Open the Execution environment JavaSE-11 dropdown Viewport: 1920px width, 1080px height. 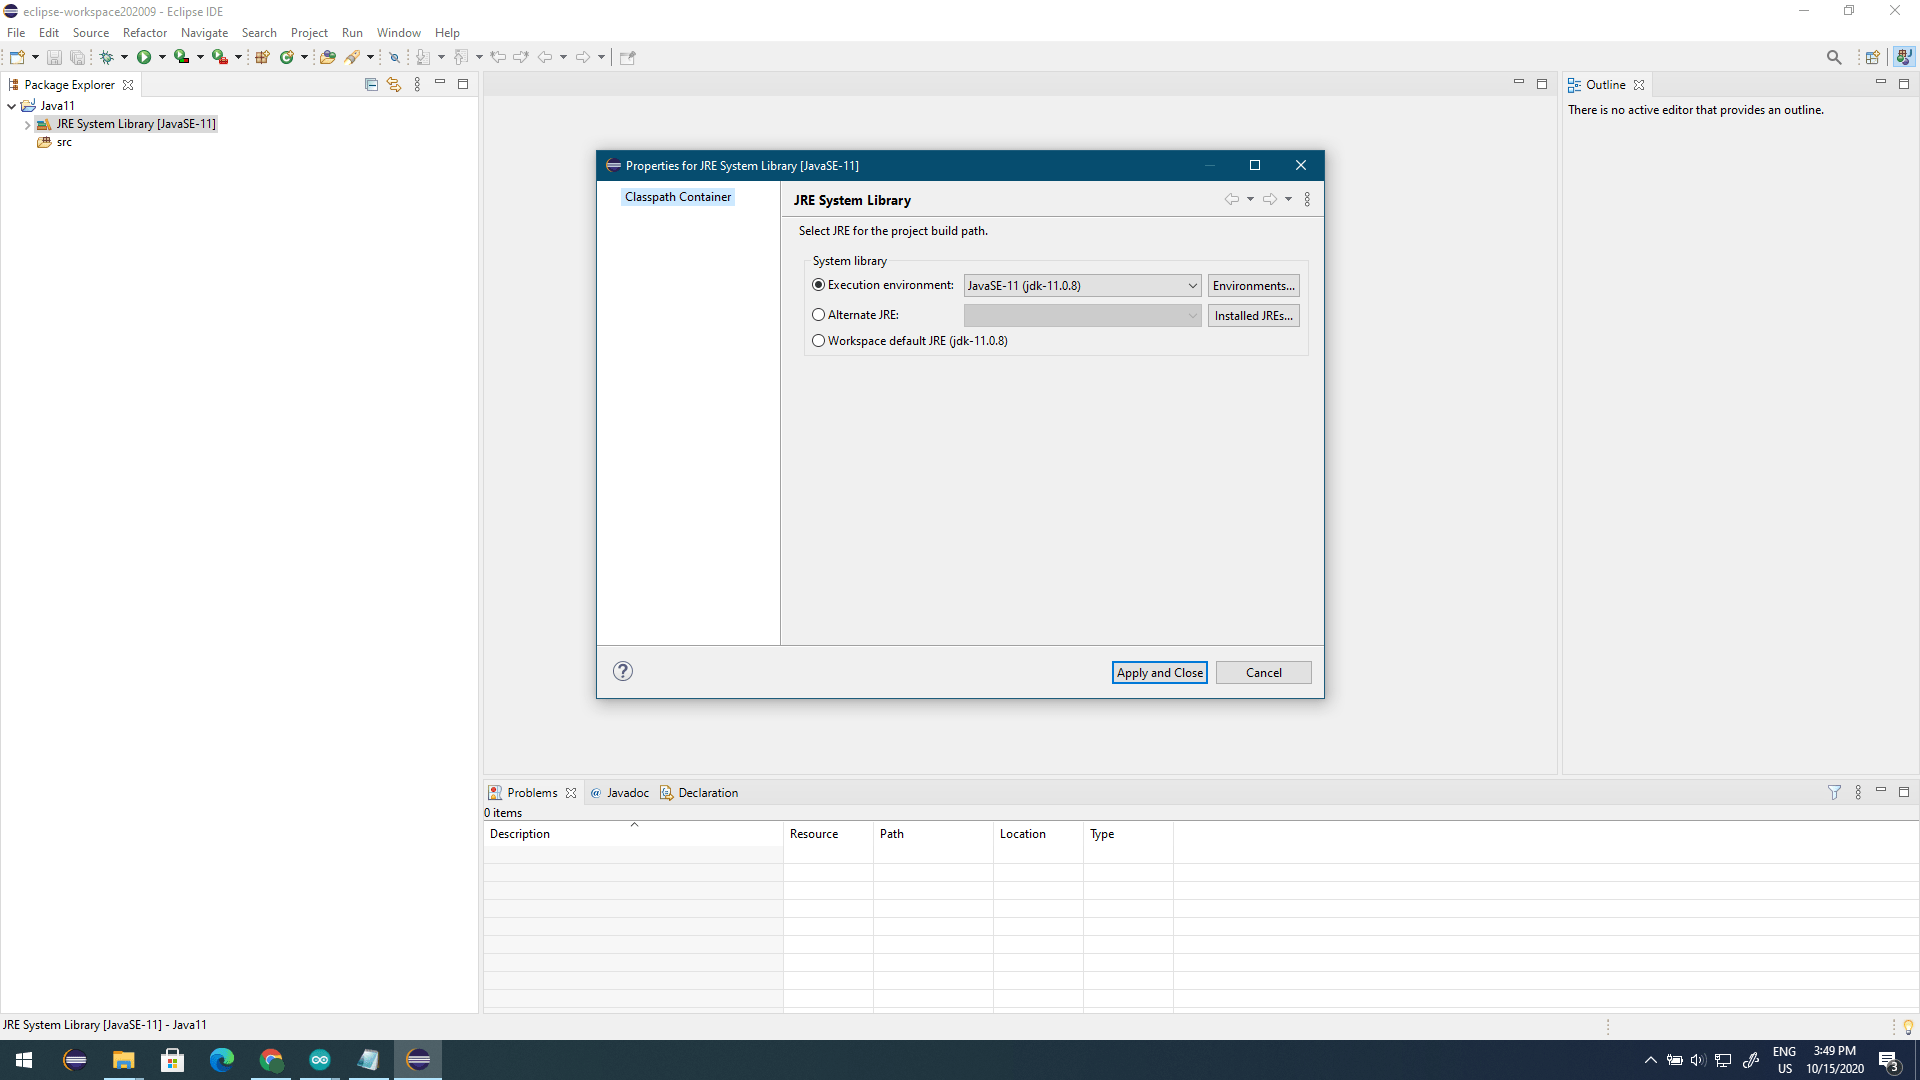(1082, 286)
